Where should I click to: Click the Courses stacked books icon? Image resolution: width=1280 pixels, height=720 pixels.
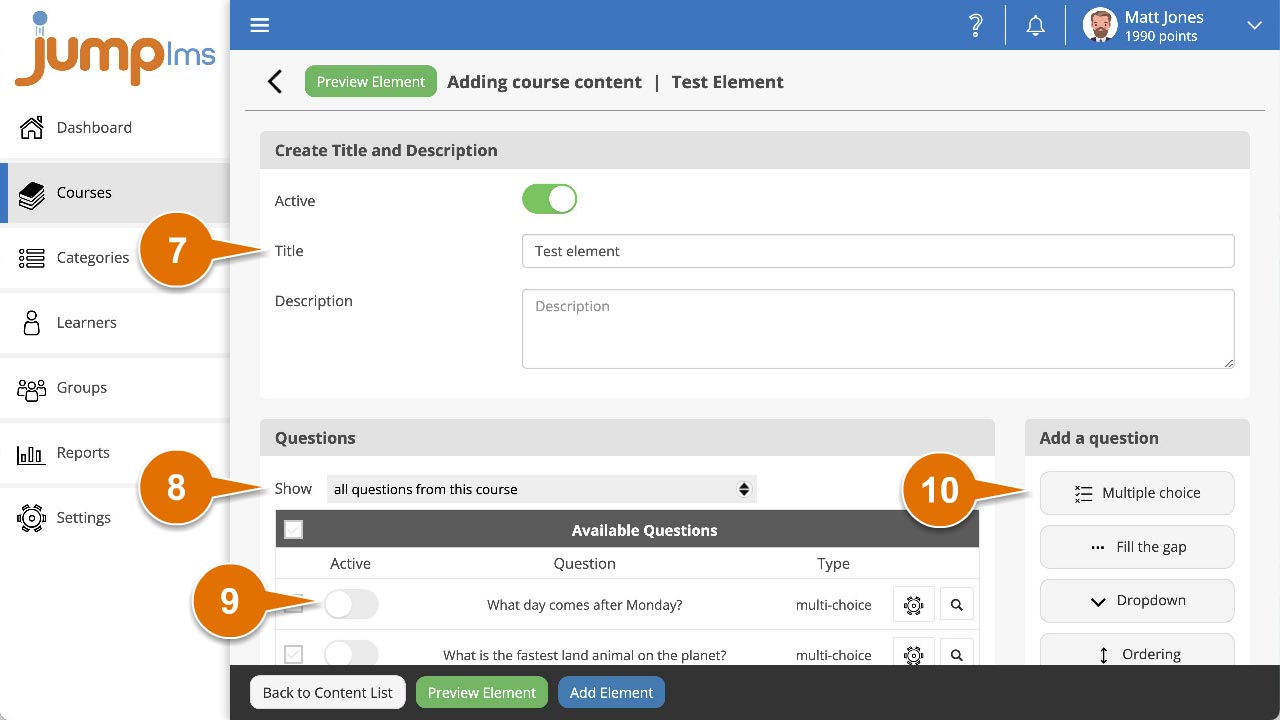point(32,193)
